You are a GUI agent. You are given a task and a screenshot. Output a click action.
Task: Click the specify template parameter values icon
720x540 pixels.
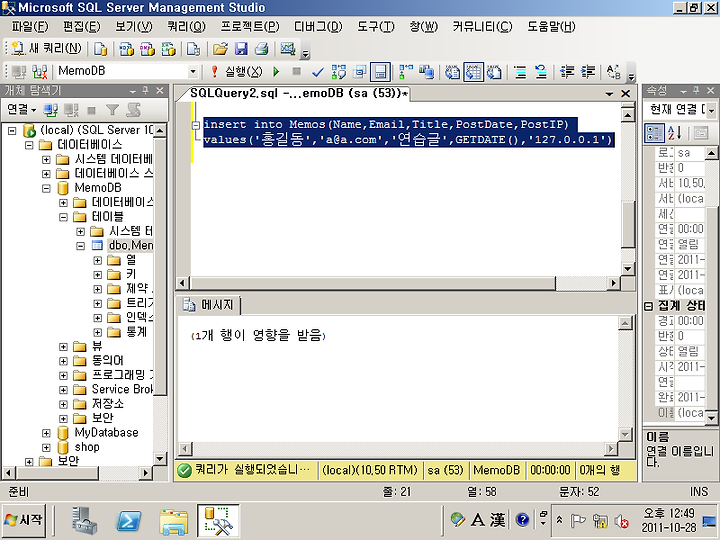click(x=613, y=72)
